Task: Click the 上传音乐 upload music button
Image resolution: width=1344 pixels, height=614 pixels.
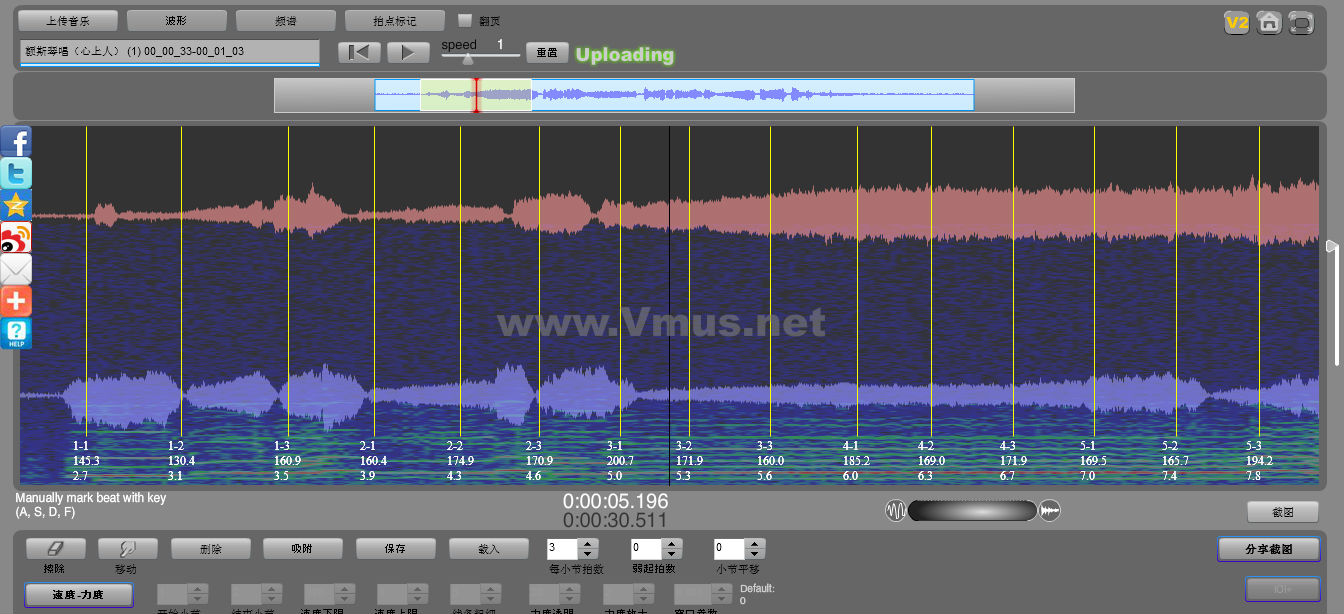Action: tap(68, 20)
